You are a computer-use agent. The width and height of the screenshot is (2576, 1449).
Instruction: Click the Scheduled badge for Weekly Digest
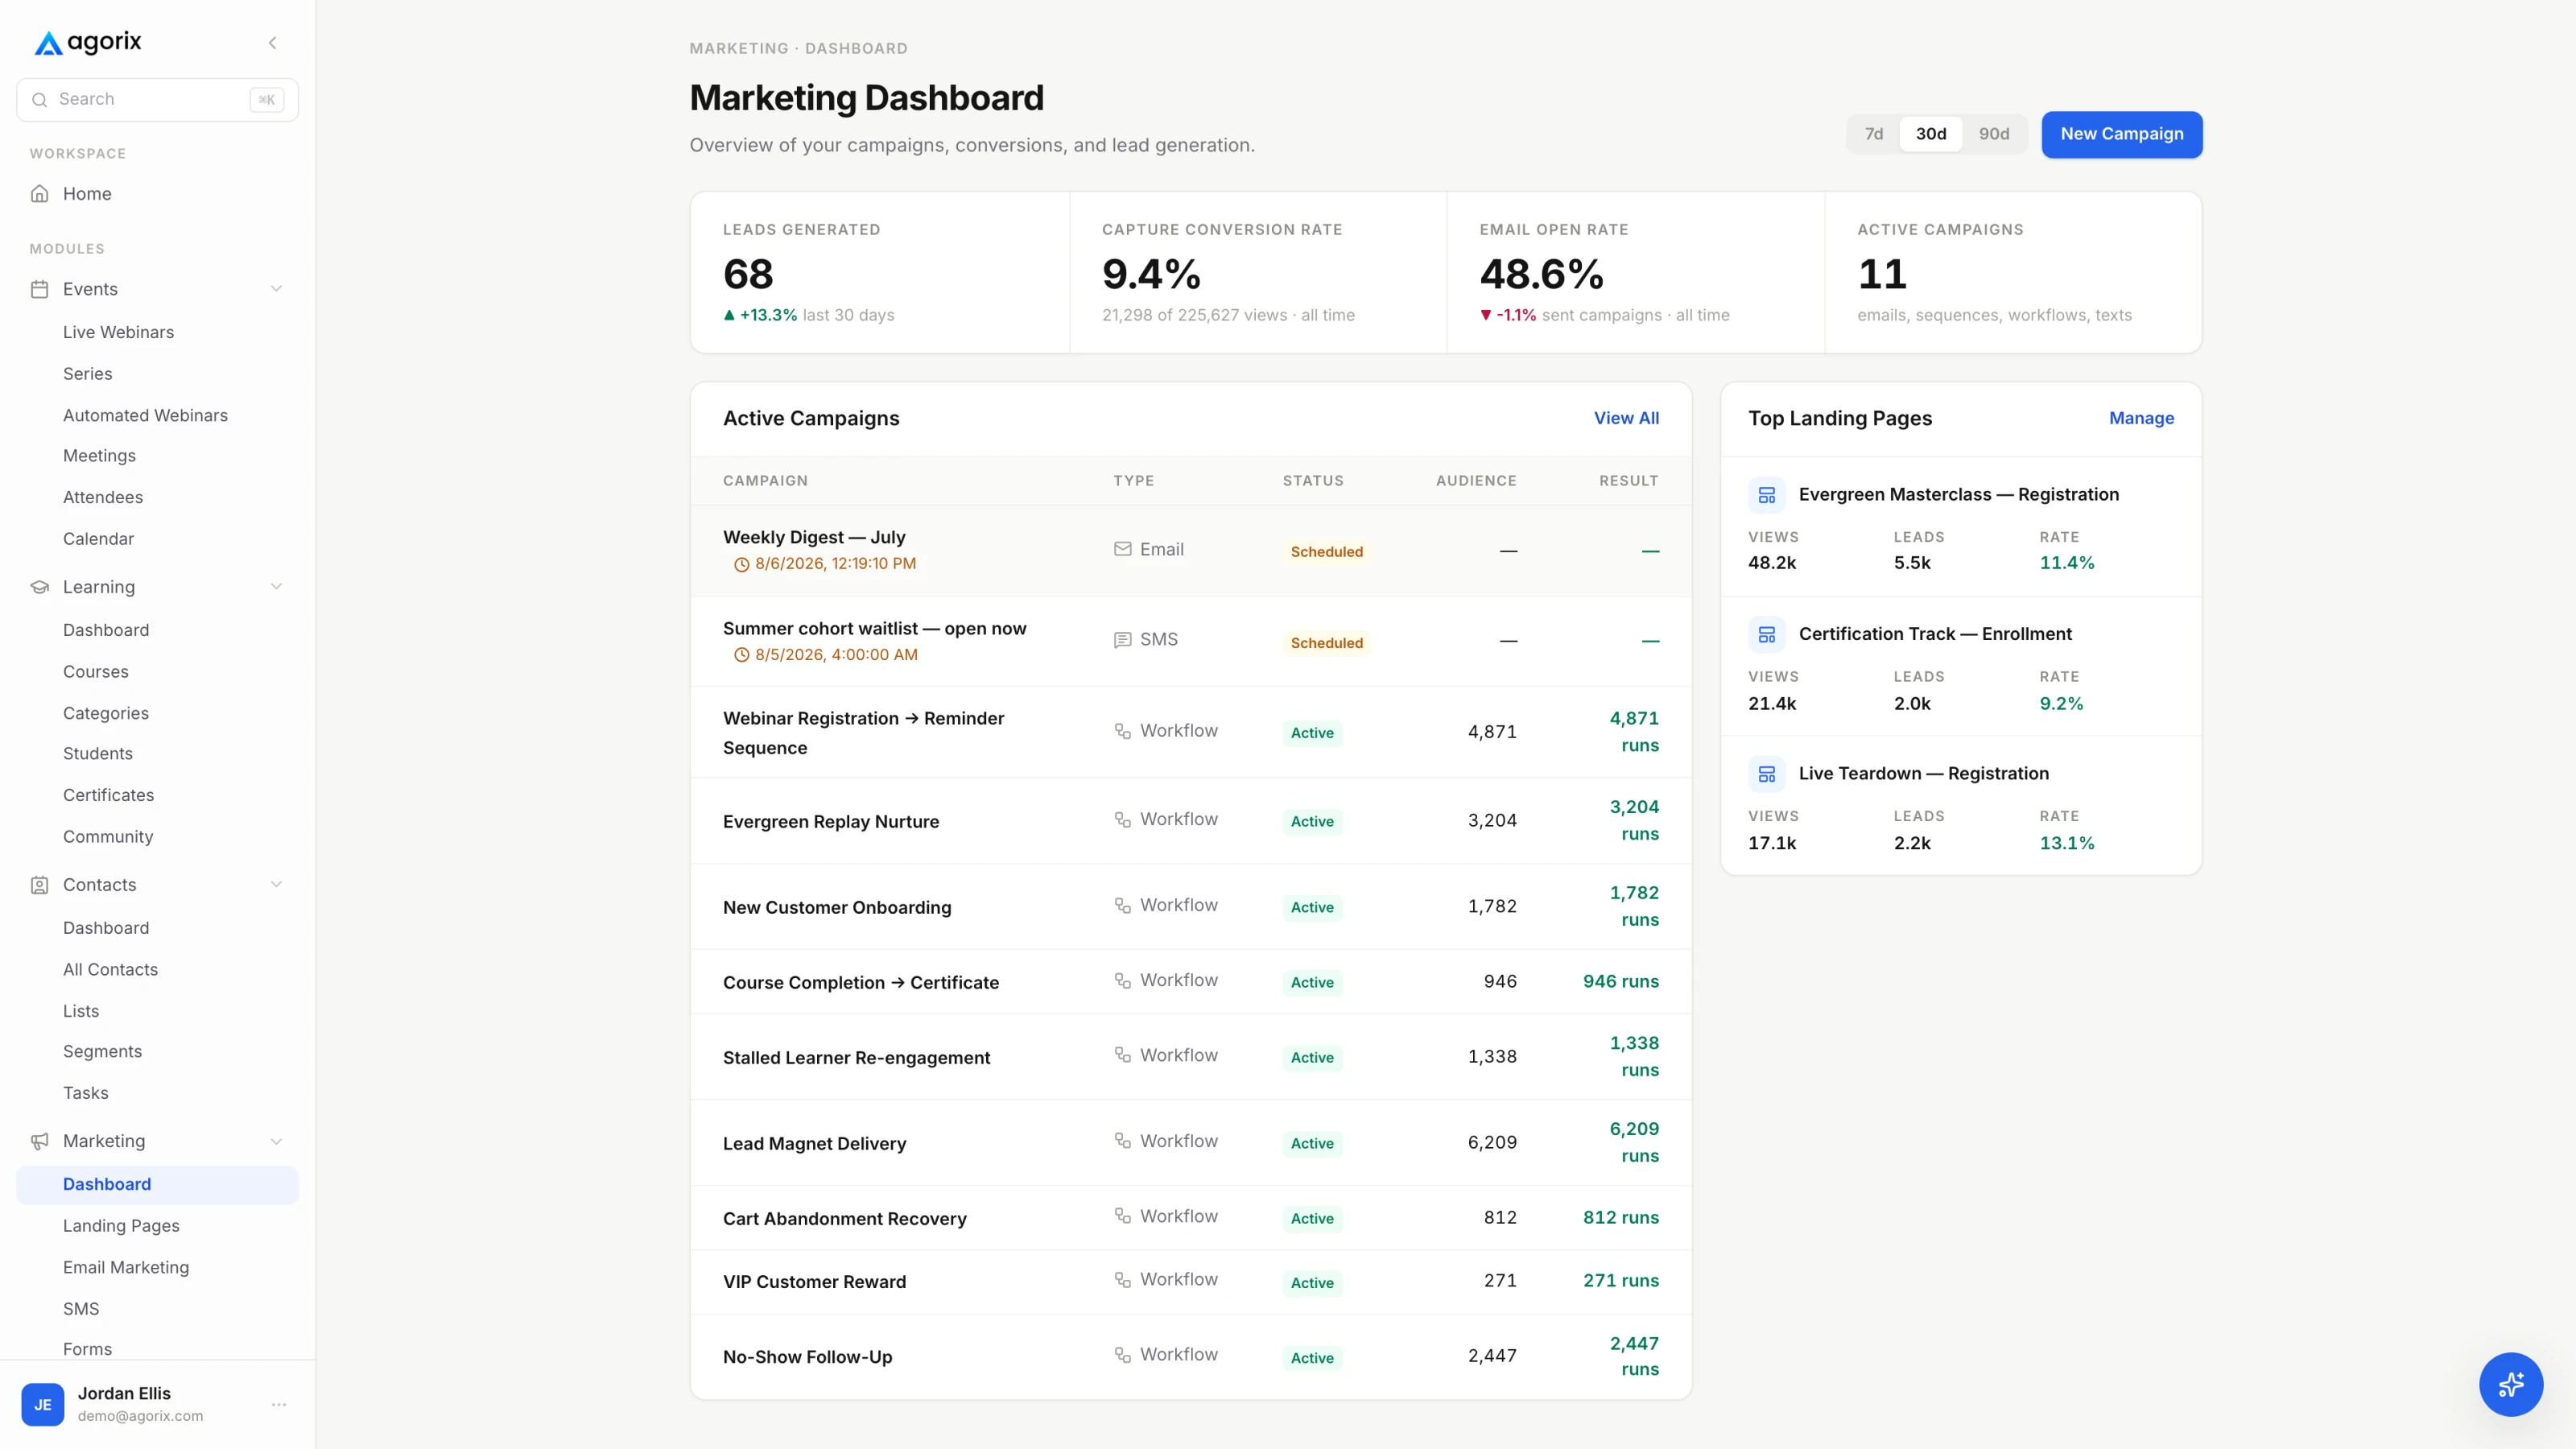click(x=1326, y=552)
